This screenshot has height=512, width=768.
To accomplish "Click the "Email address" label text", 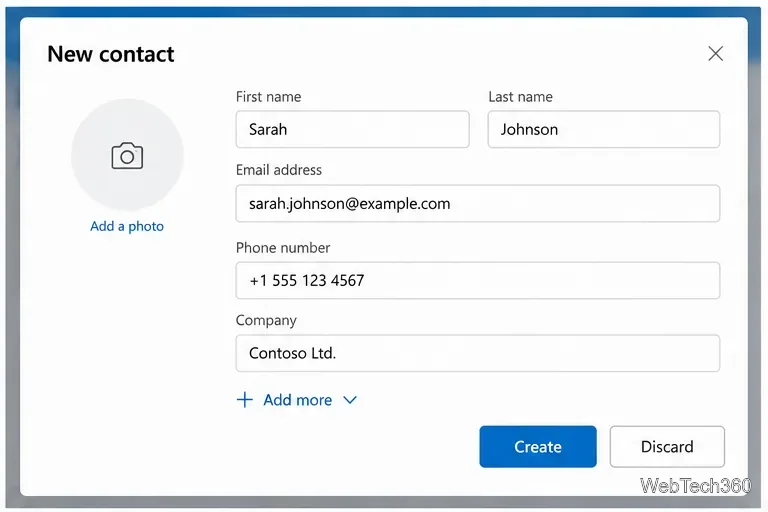I will [x=279, y=170].
